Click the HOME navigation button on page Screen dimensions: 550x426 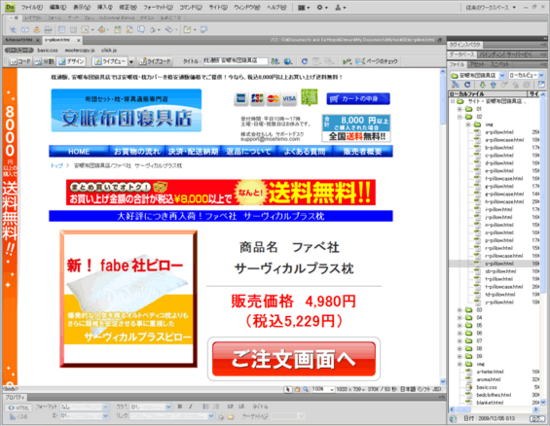point(79,152)
